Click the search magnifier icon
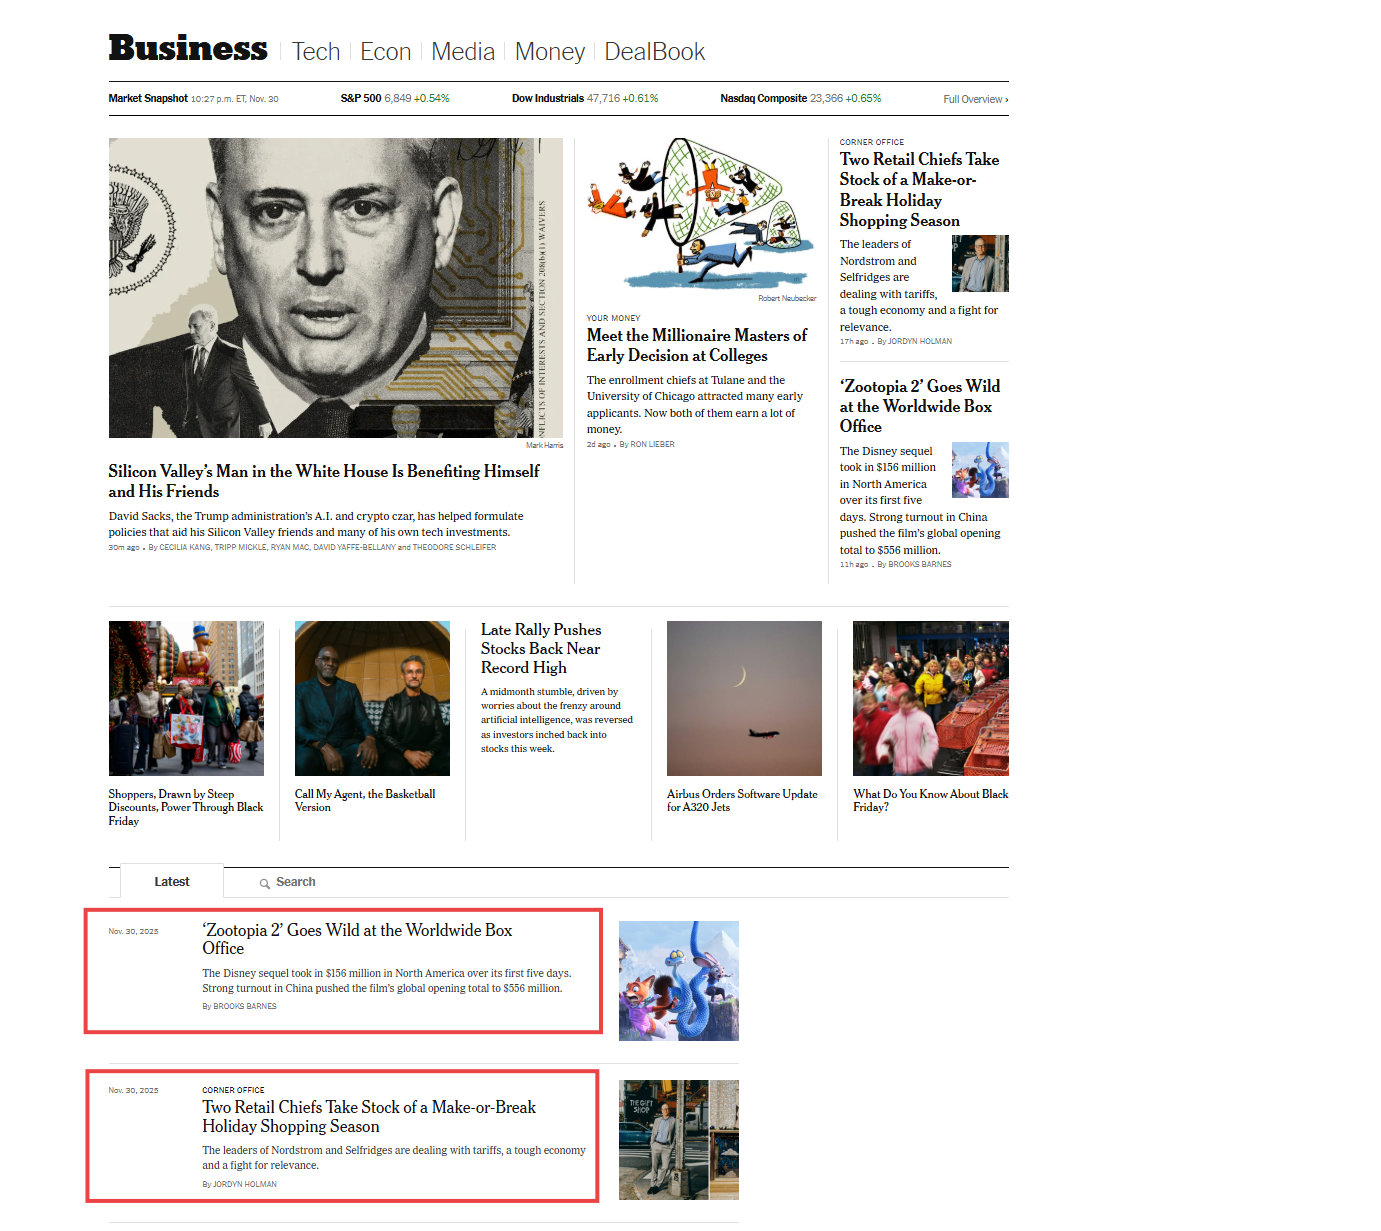 (x=263, y=882)
